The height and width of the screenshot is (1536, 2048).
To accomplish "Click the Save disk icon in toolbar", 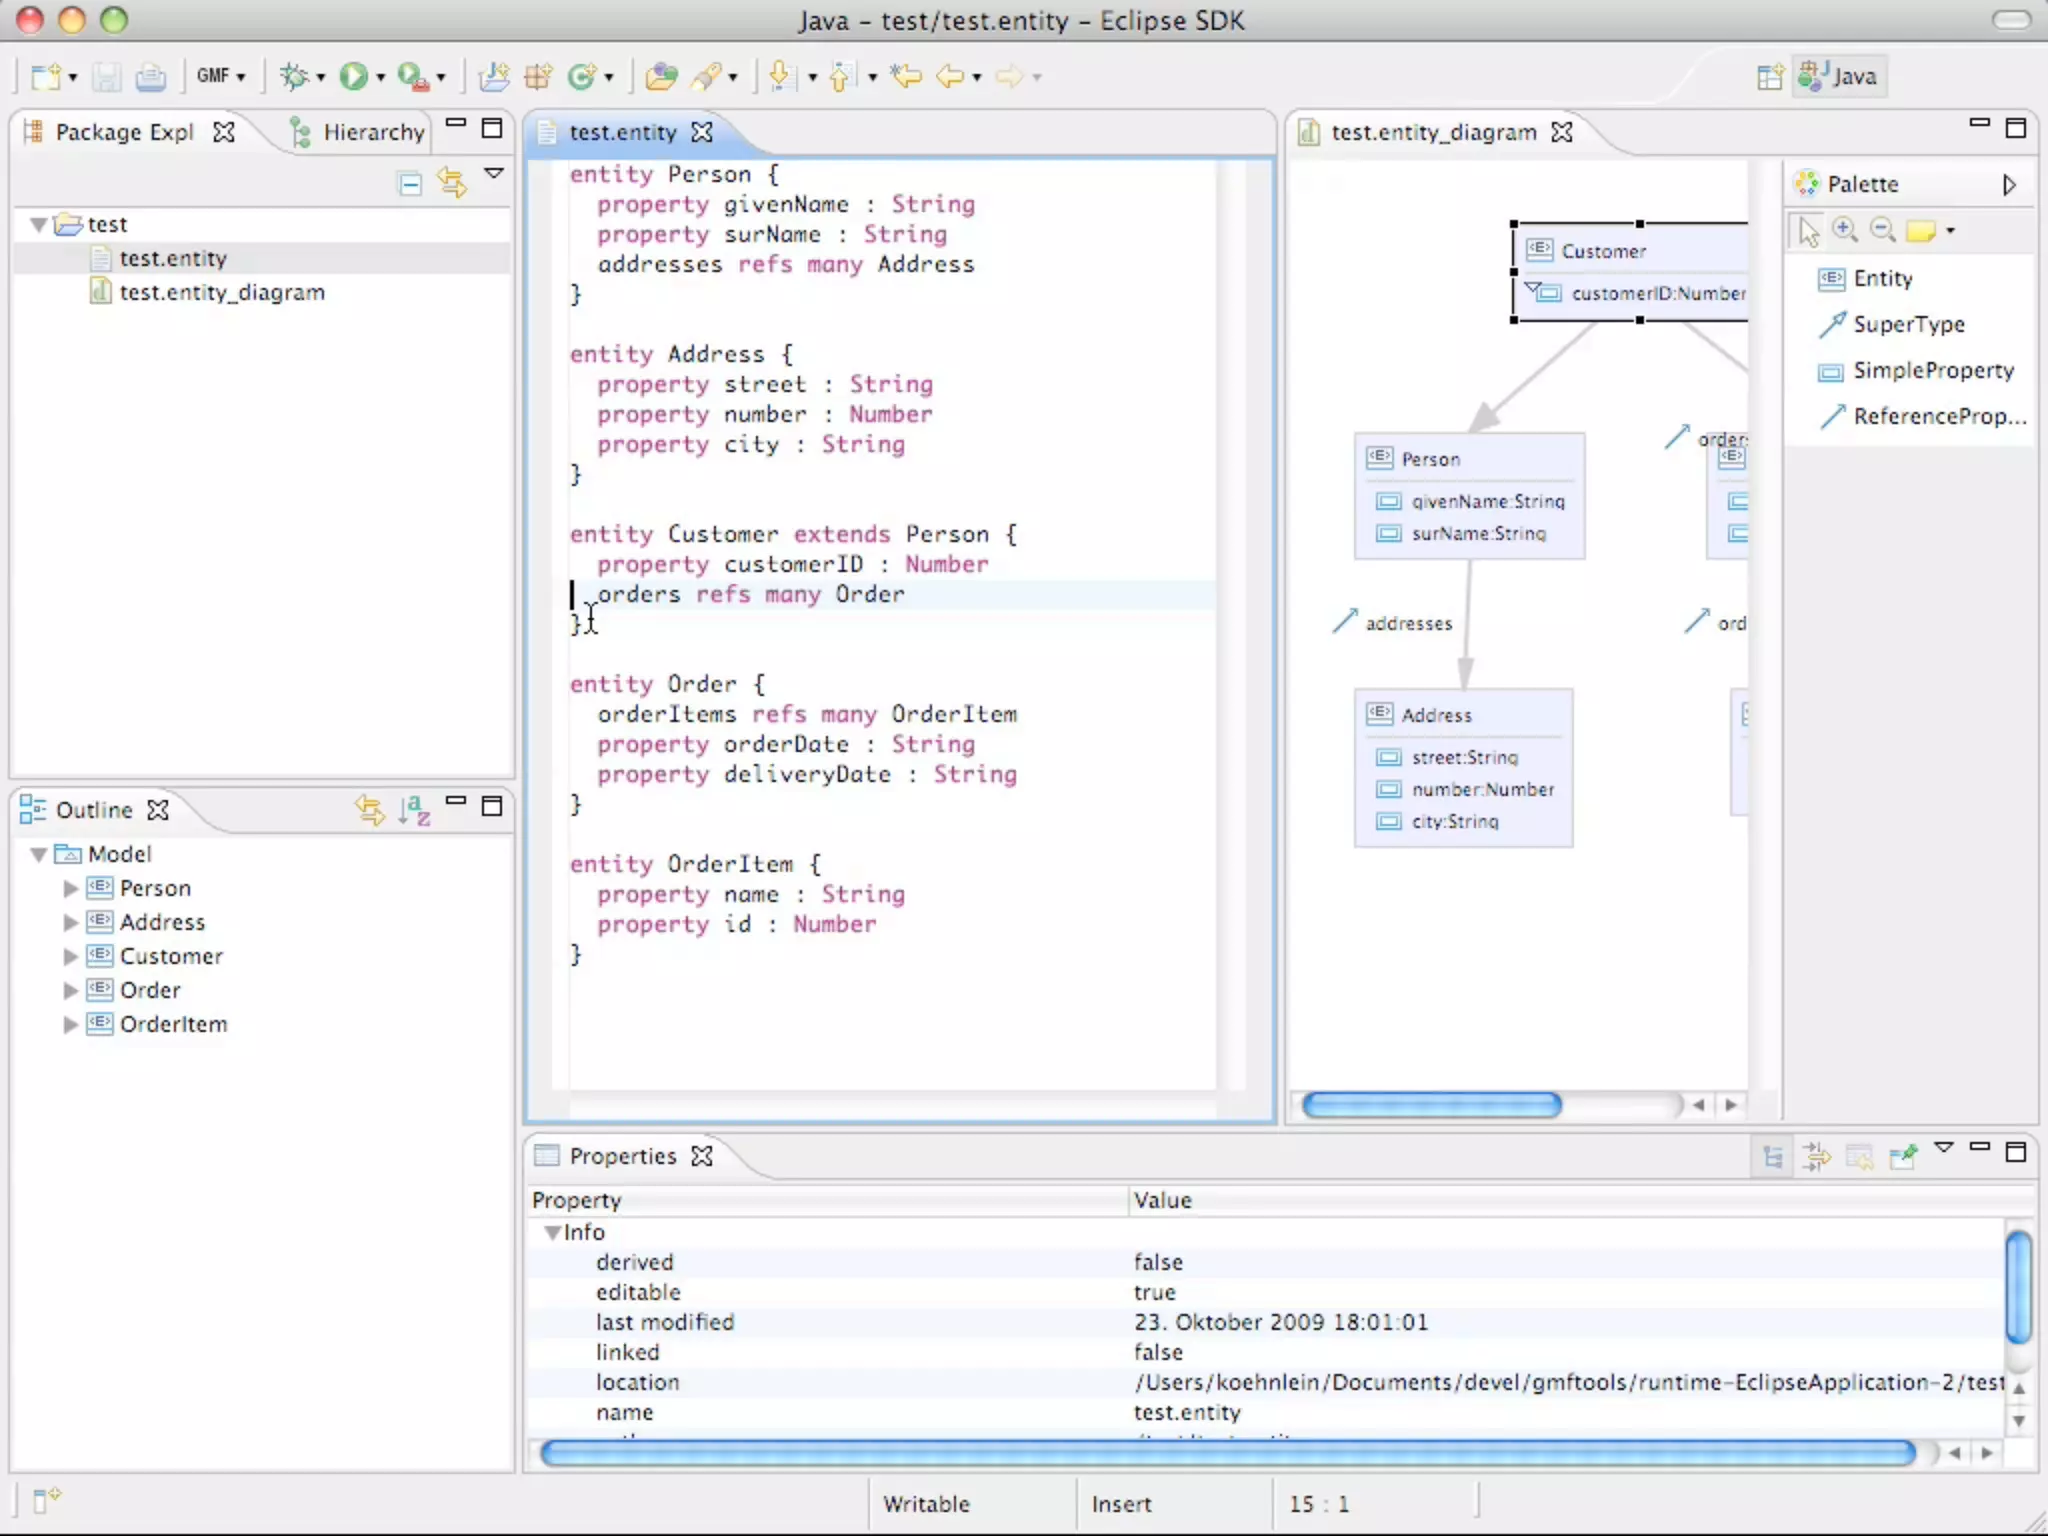I will pos(107,76).
